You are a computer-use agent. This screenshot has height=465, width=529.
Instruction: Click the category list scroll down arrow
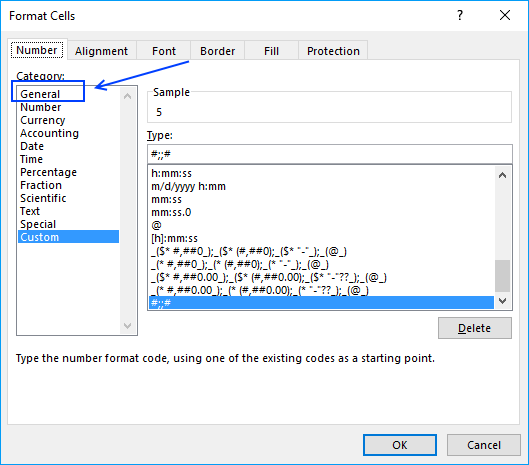click(x=128, y=326)
